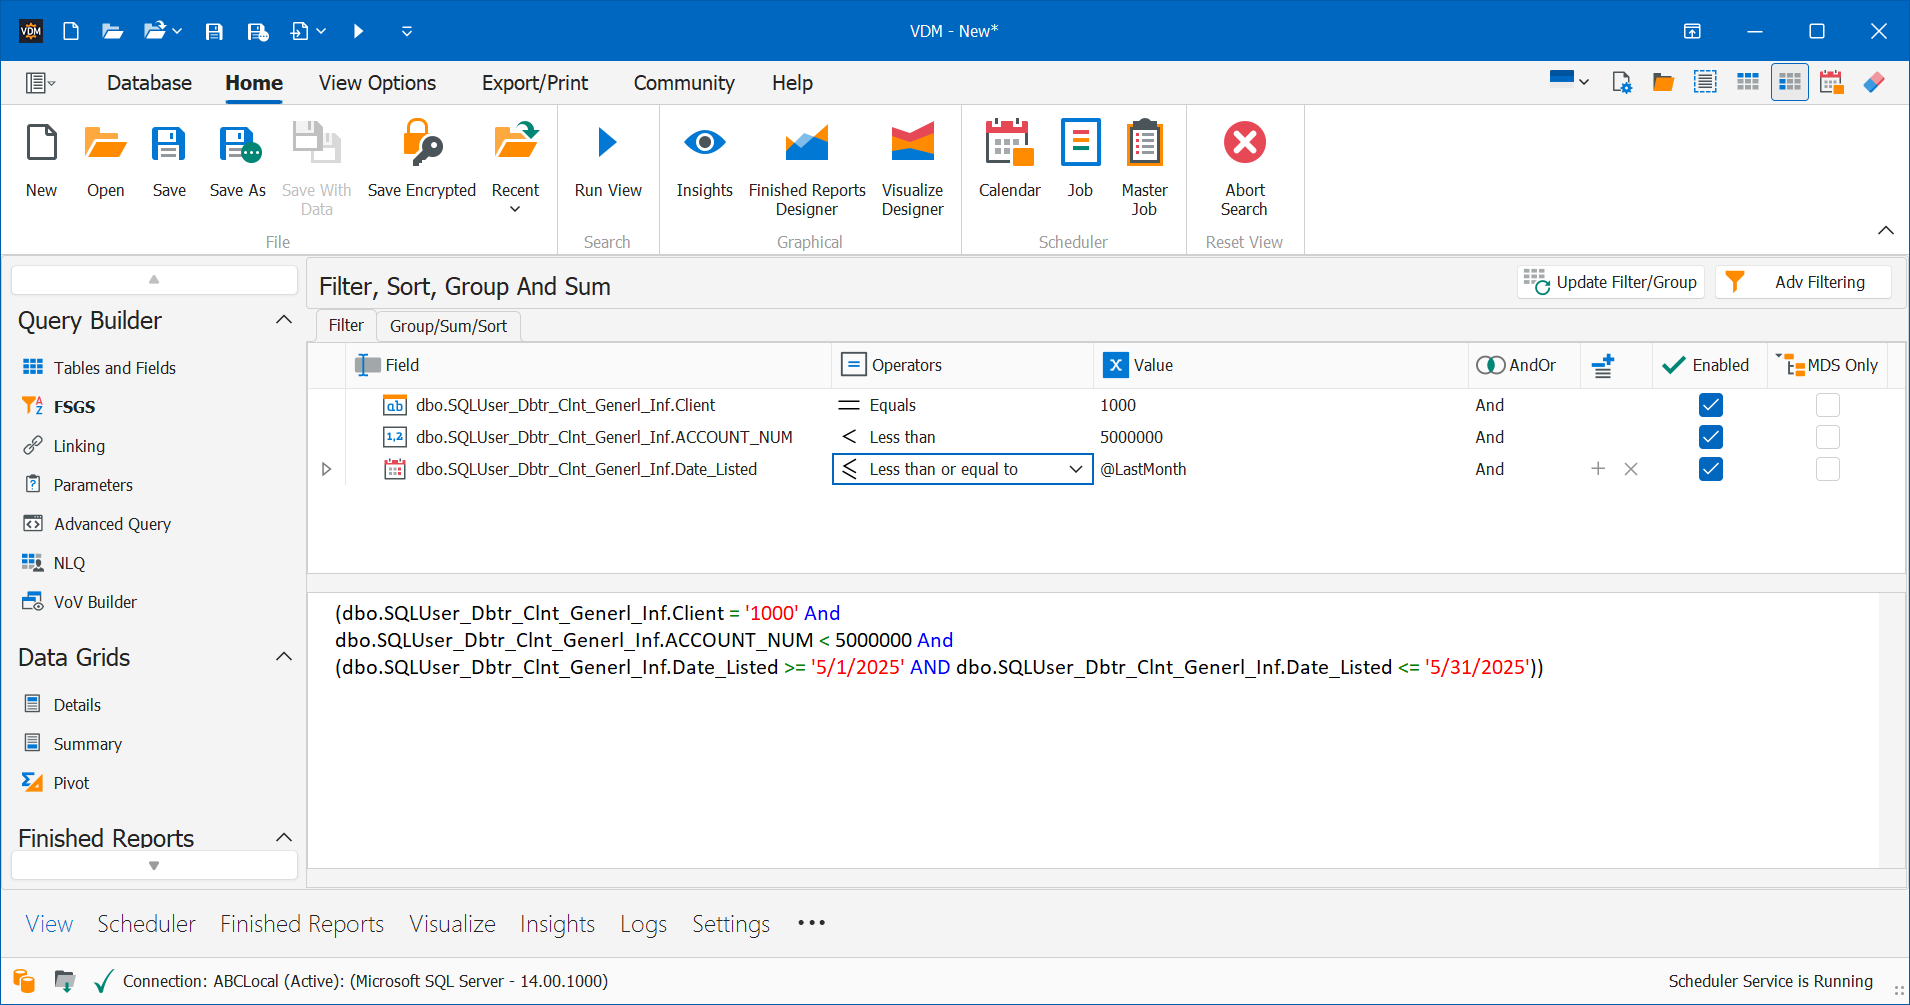
Task: Click the value cell '5000000'
Action: pyautogui.click(x=1131, y=437)
